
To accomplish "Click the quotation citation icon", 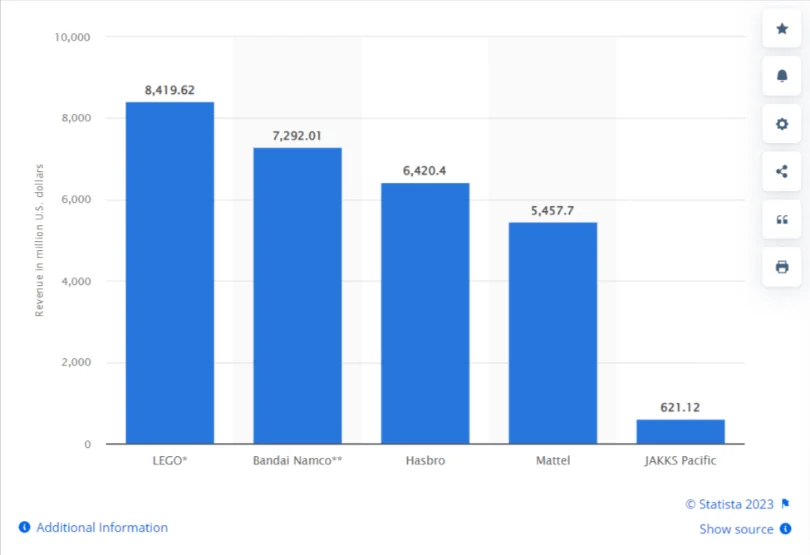I will tap(782, 220).
